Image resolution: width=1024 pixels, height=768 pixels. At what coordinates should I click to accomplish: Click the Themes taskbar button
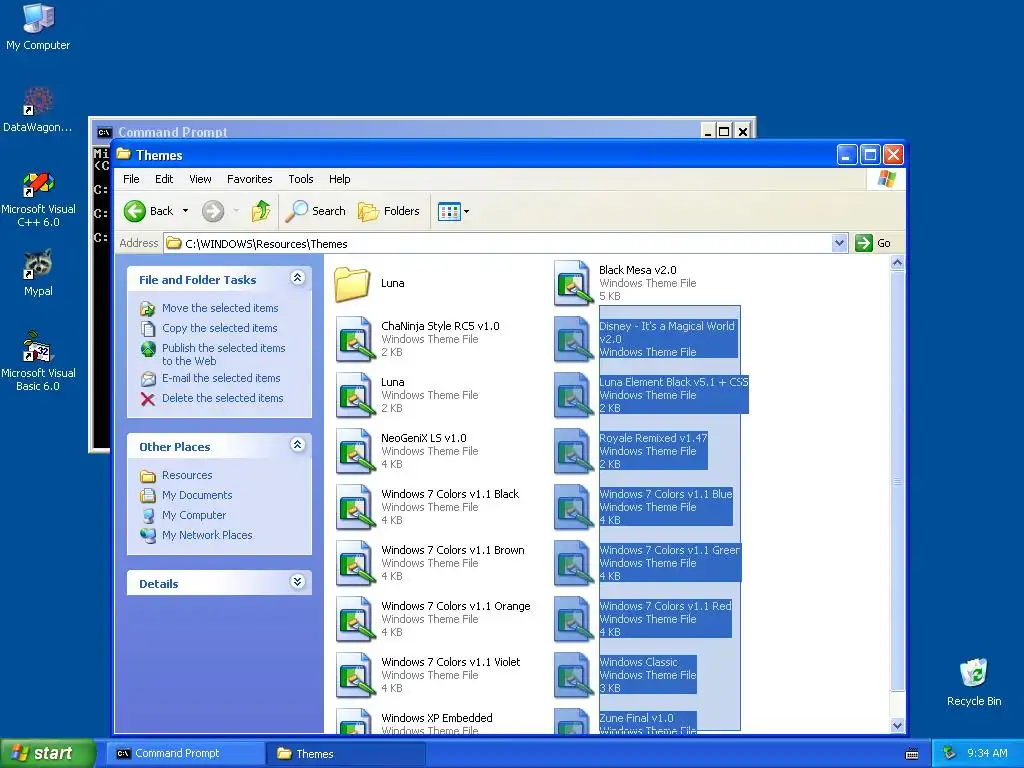346,754
